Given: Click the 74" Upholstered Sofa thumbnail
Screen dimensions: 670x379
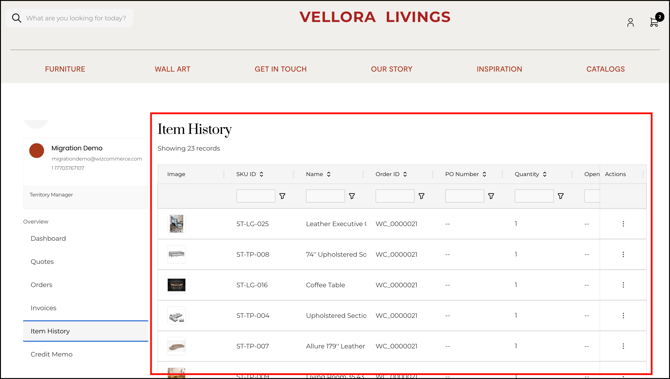Looking at the screenshot, I should click(176, 254).
